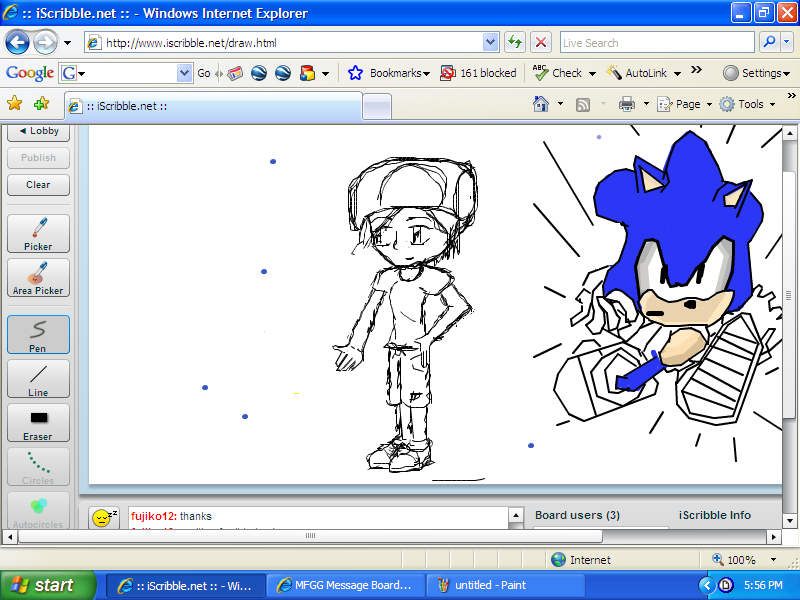Click the browser Refresh button
This screenshot has width=800, height=600.
(515, 43)
